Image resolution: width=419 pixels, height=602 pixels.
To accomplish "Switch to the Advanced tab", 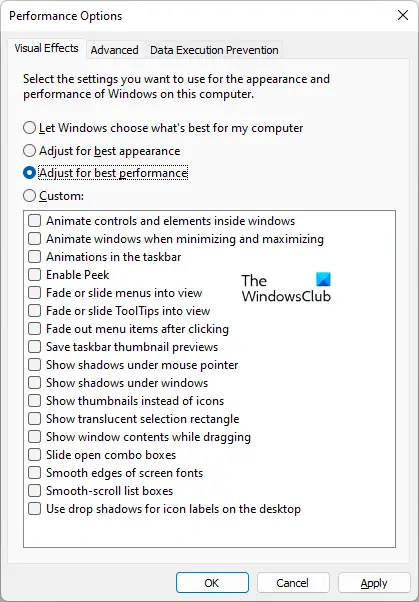I will coord(114,50).
